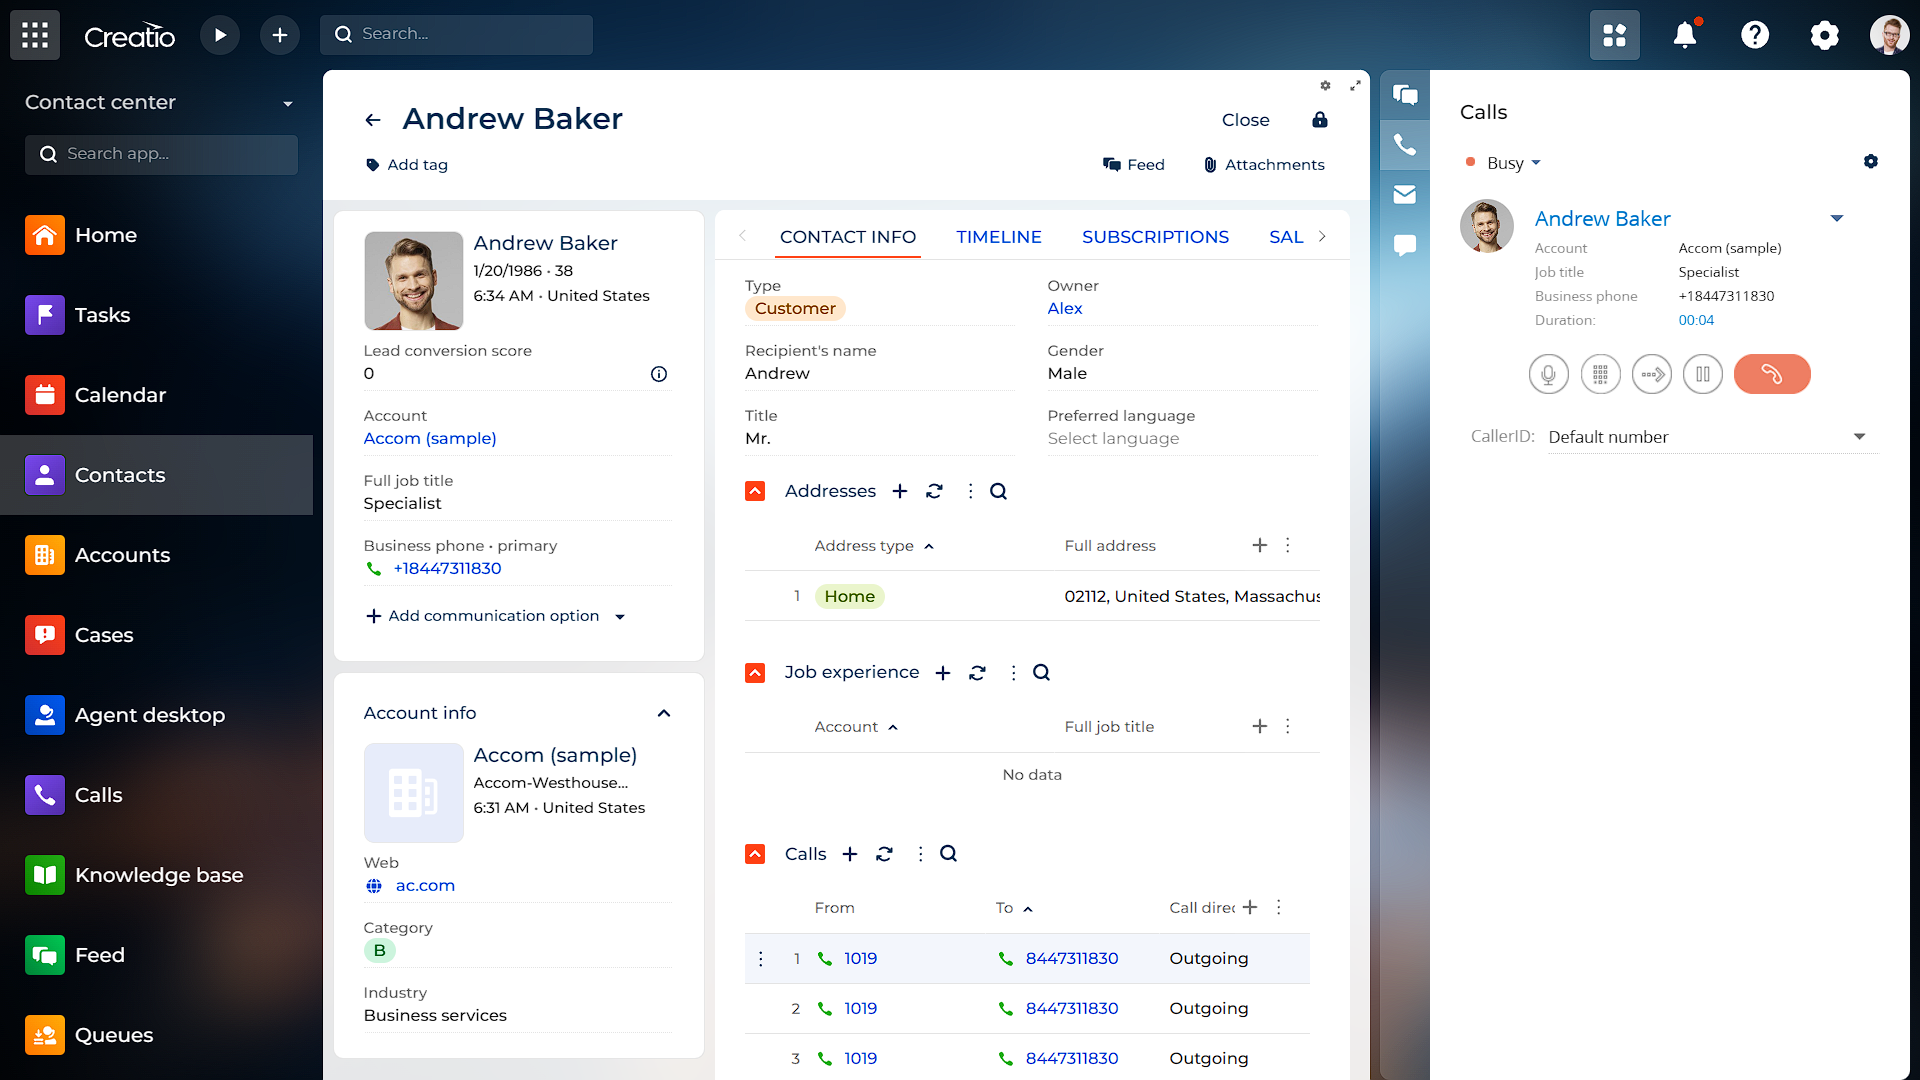Expand Andrew Baker caller details dropdown
The height and width of the screenshot is (1080, 1920).
point(1837,218)
